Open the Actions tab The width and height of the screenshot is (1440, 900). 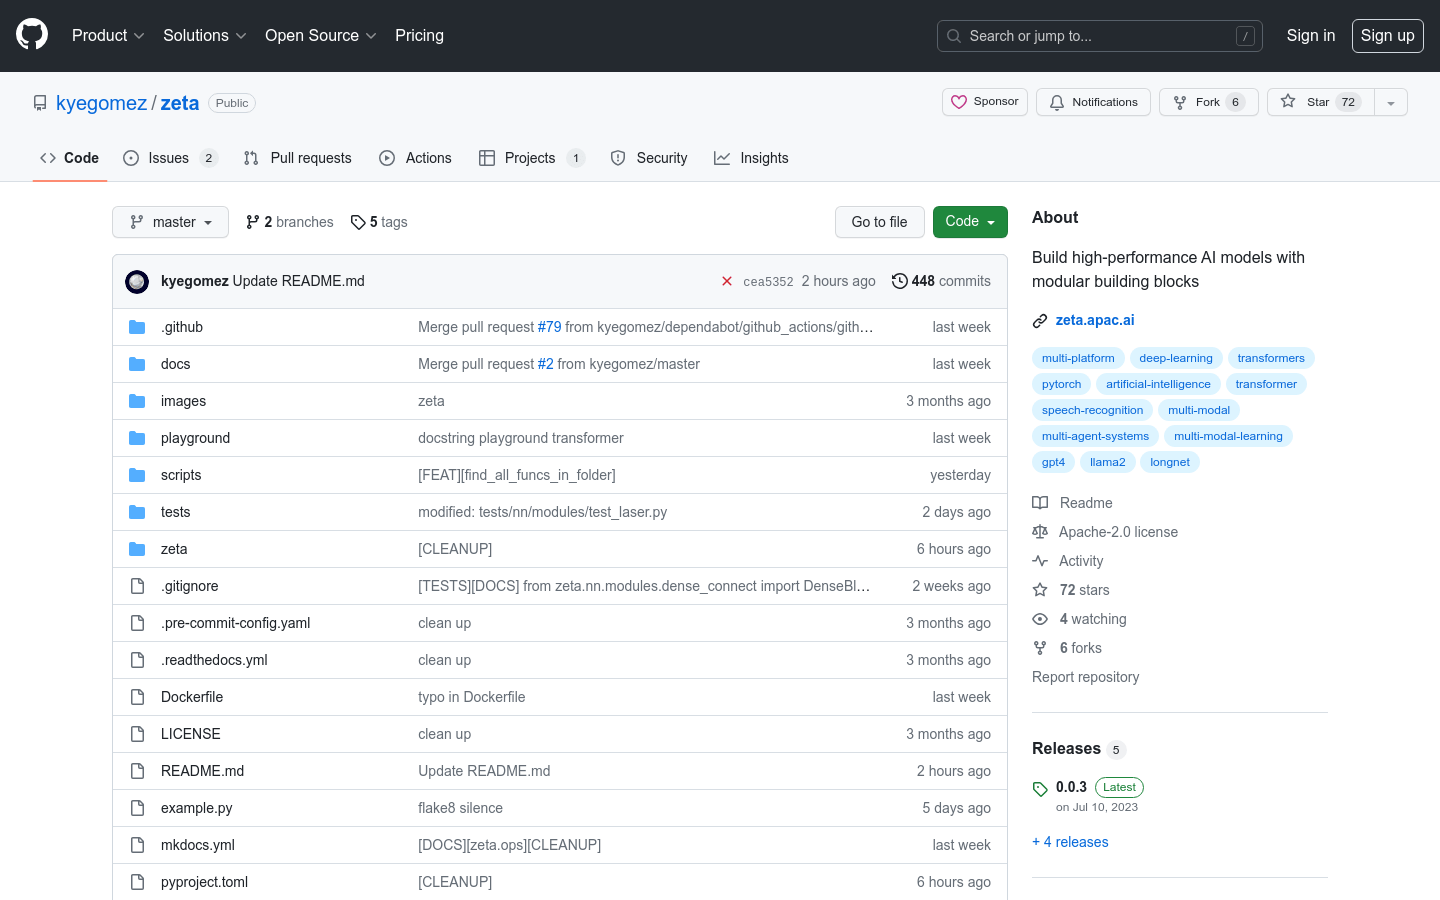click(416, 158)
